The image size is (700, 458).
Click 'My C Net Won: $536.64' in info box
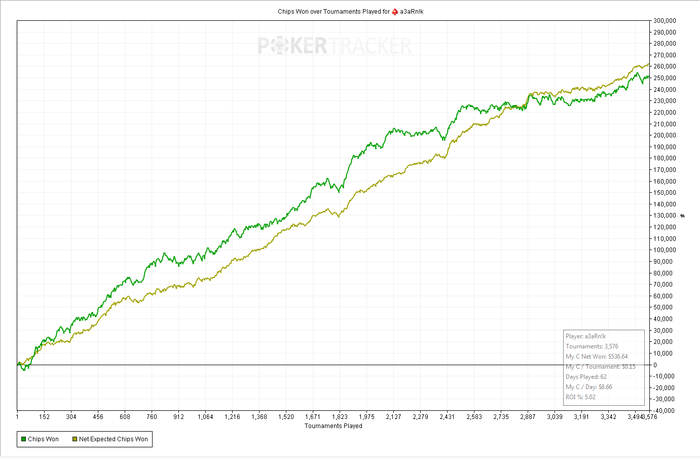(x=597, y=357)
